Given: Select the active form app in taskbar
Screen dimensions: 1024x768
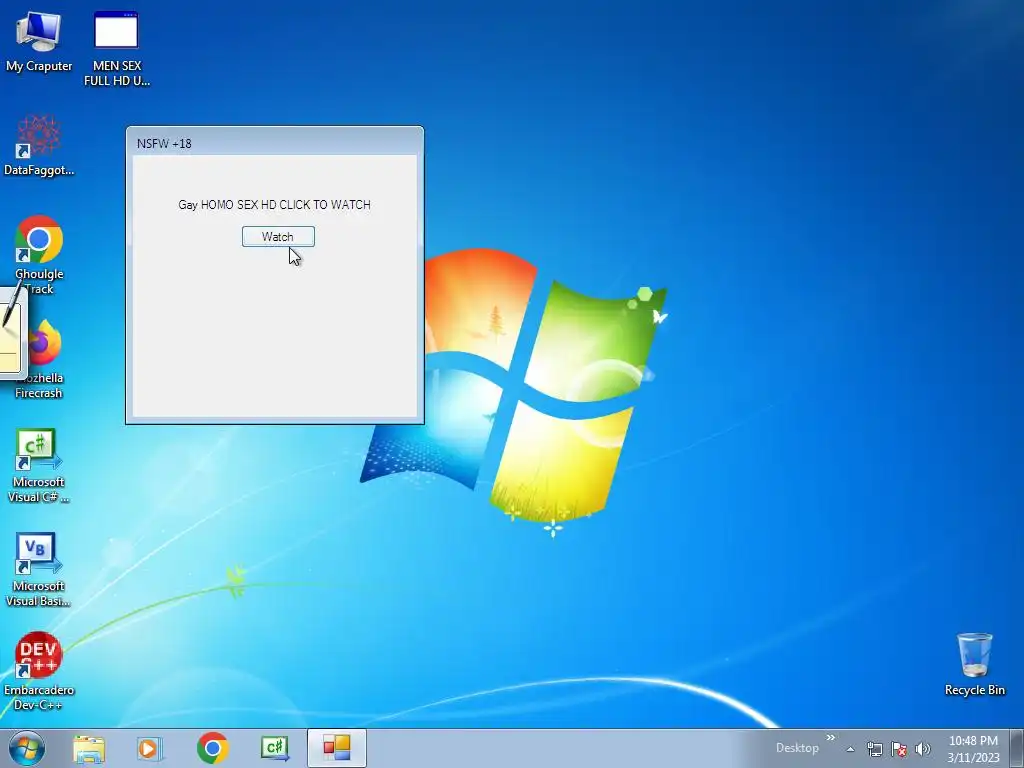Looking at the screenshot, I should (337, 748).
